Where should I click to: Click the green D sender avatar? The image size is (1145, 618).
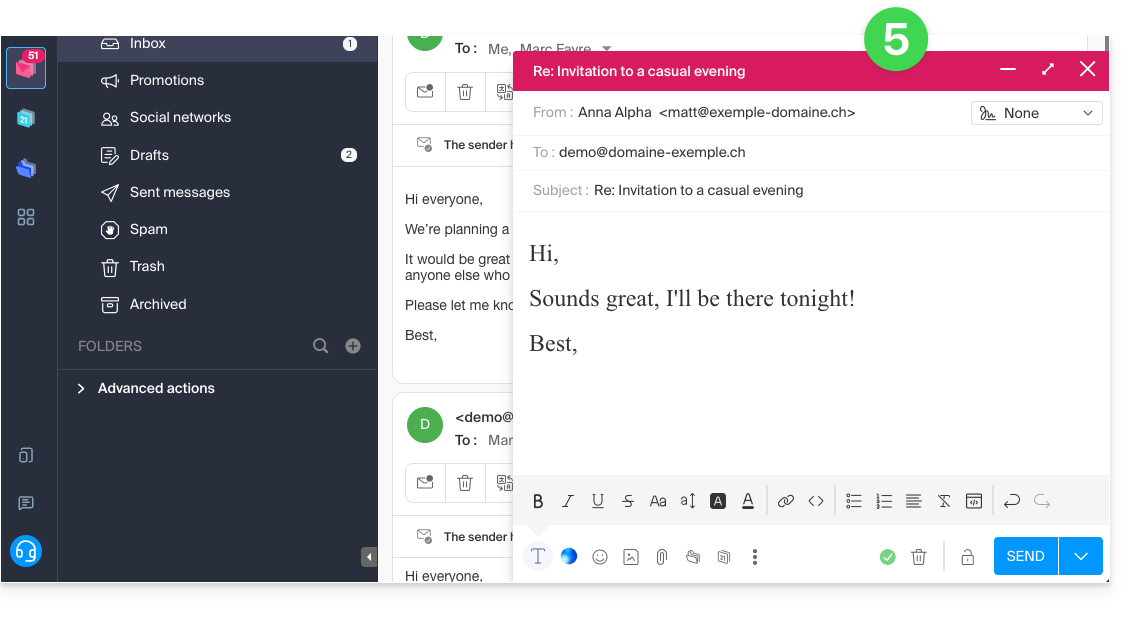pyautogui.click(x=425, y=424)
